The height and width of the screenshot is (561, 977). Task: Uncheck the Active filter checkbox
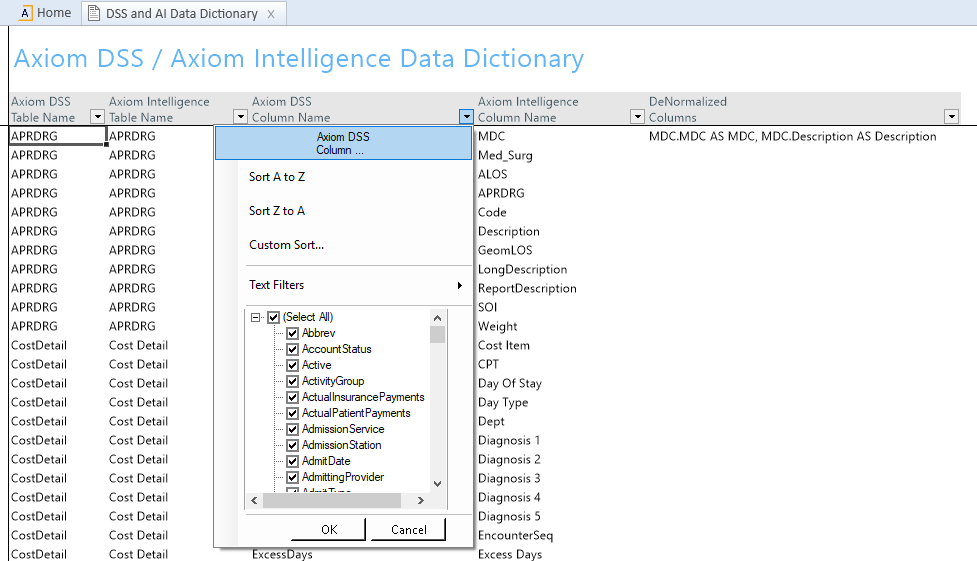coord(292,365)
